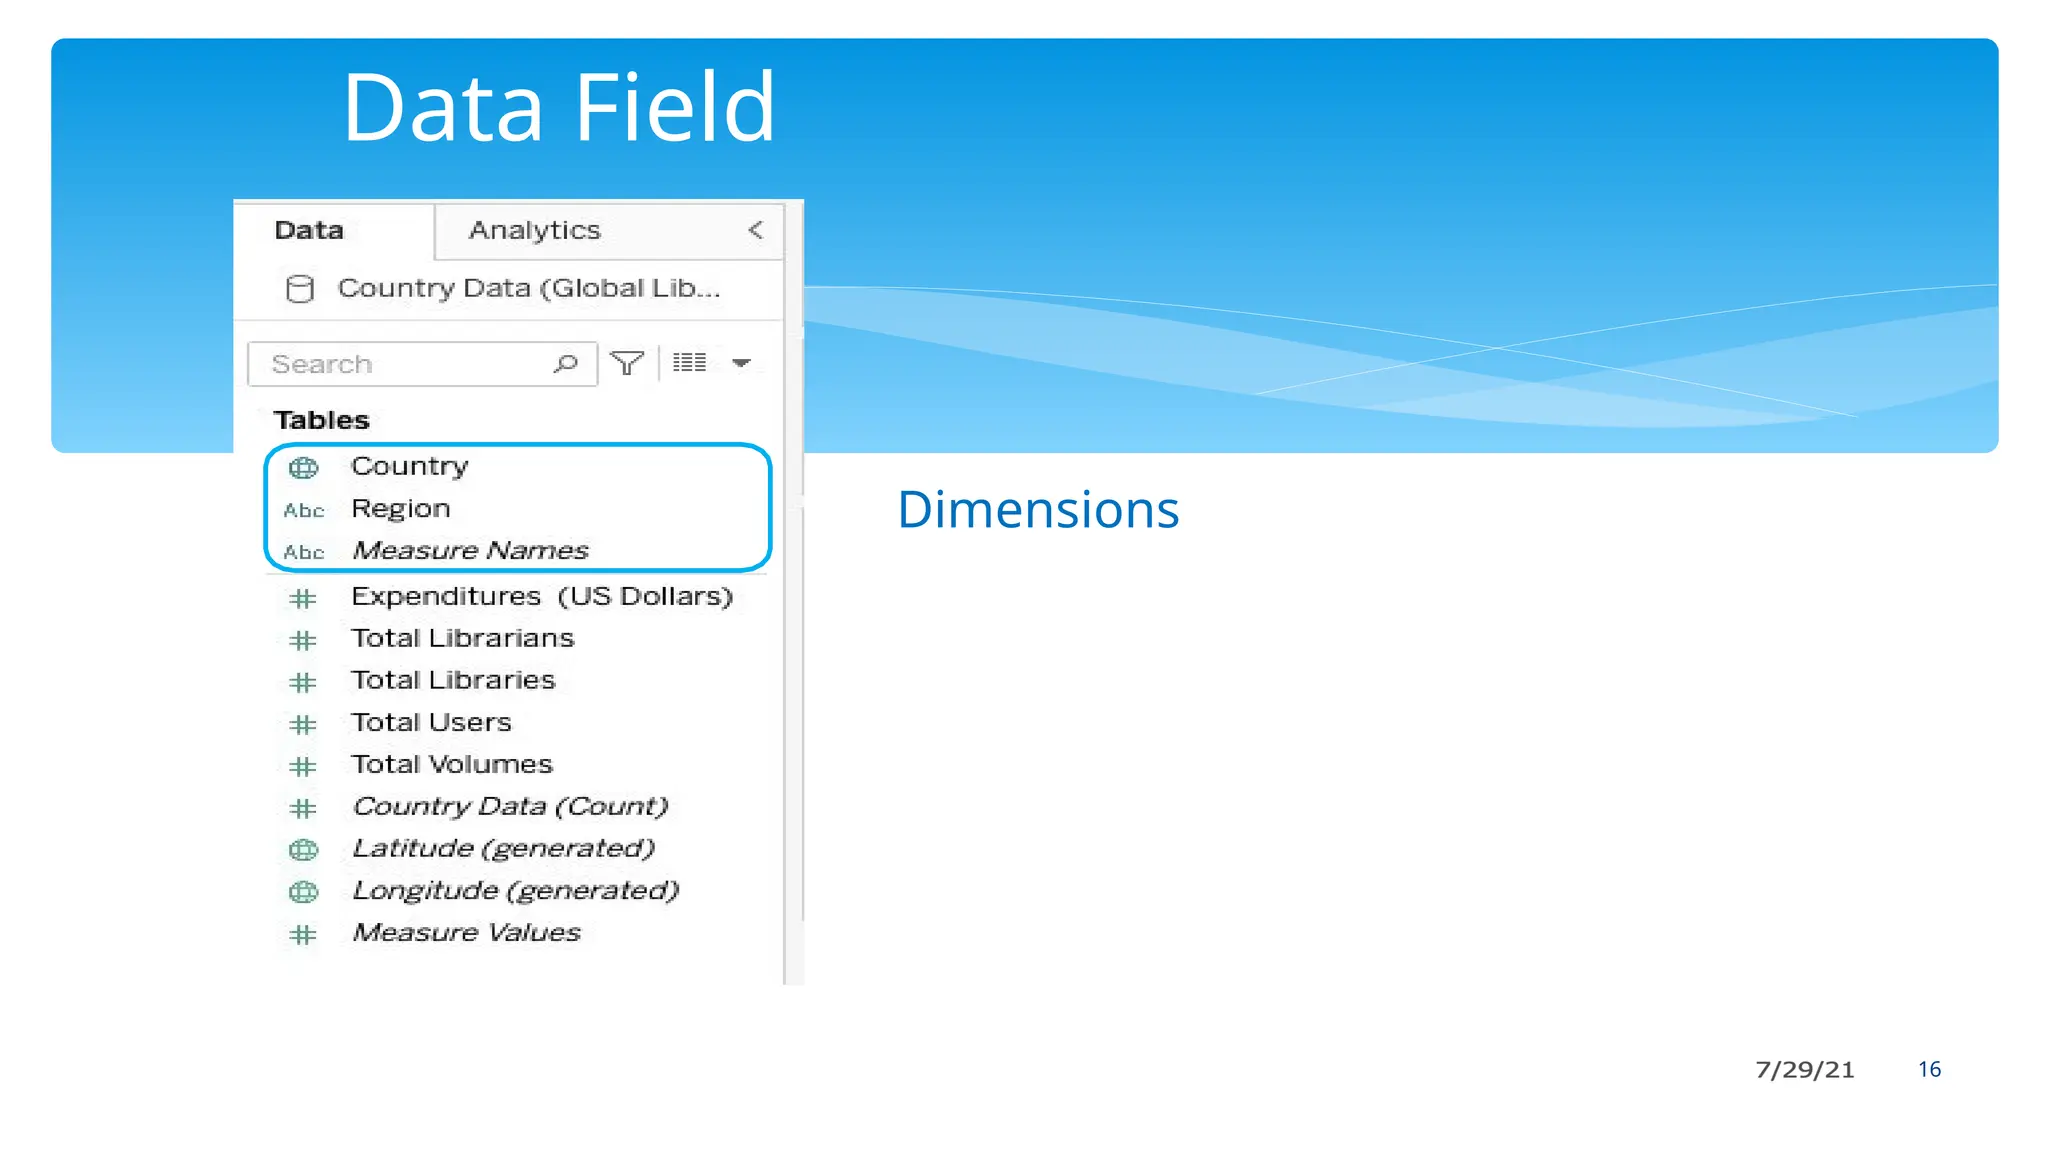
Task: Click the number icon beside Total Libraries
Action: coord(303,683)
